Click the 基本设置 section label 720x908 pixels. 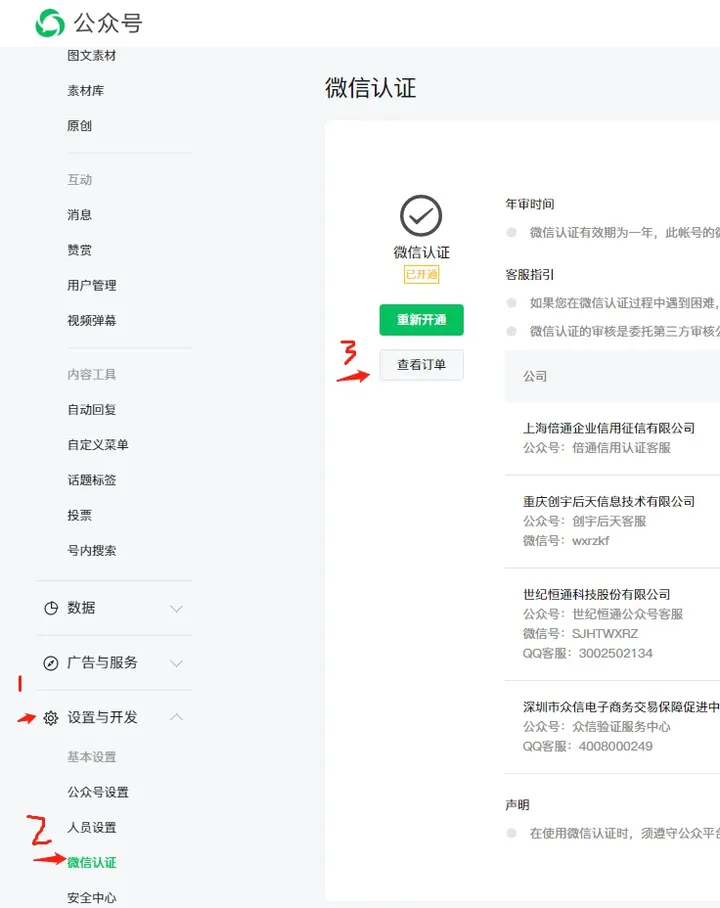[92, 757]
